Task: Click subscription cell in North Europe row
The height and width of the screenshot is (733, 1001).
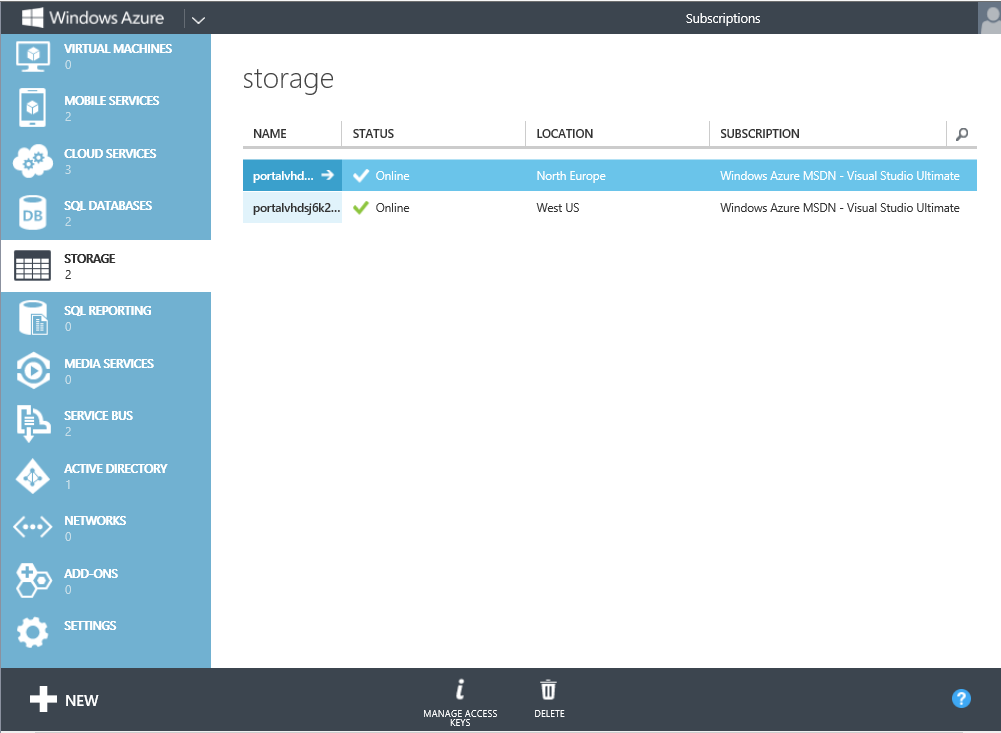Action: point(839,176)
